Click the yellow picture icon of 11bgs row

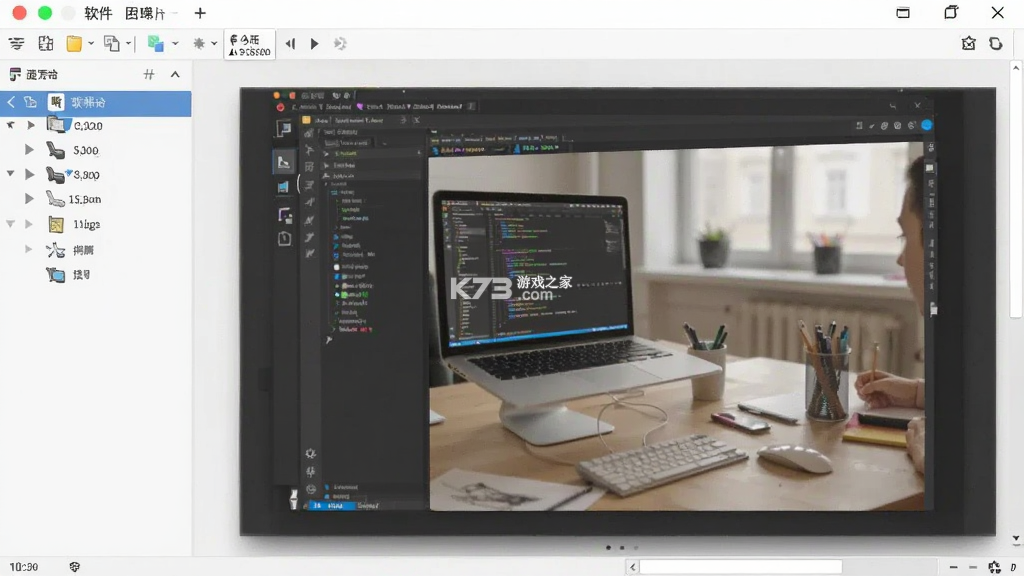click(56, 225)
